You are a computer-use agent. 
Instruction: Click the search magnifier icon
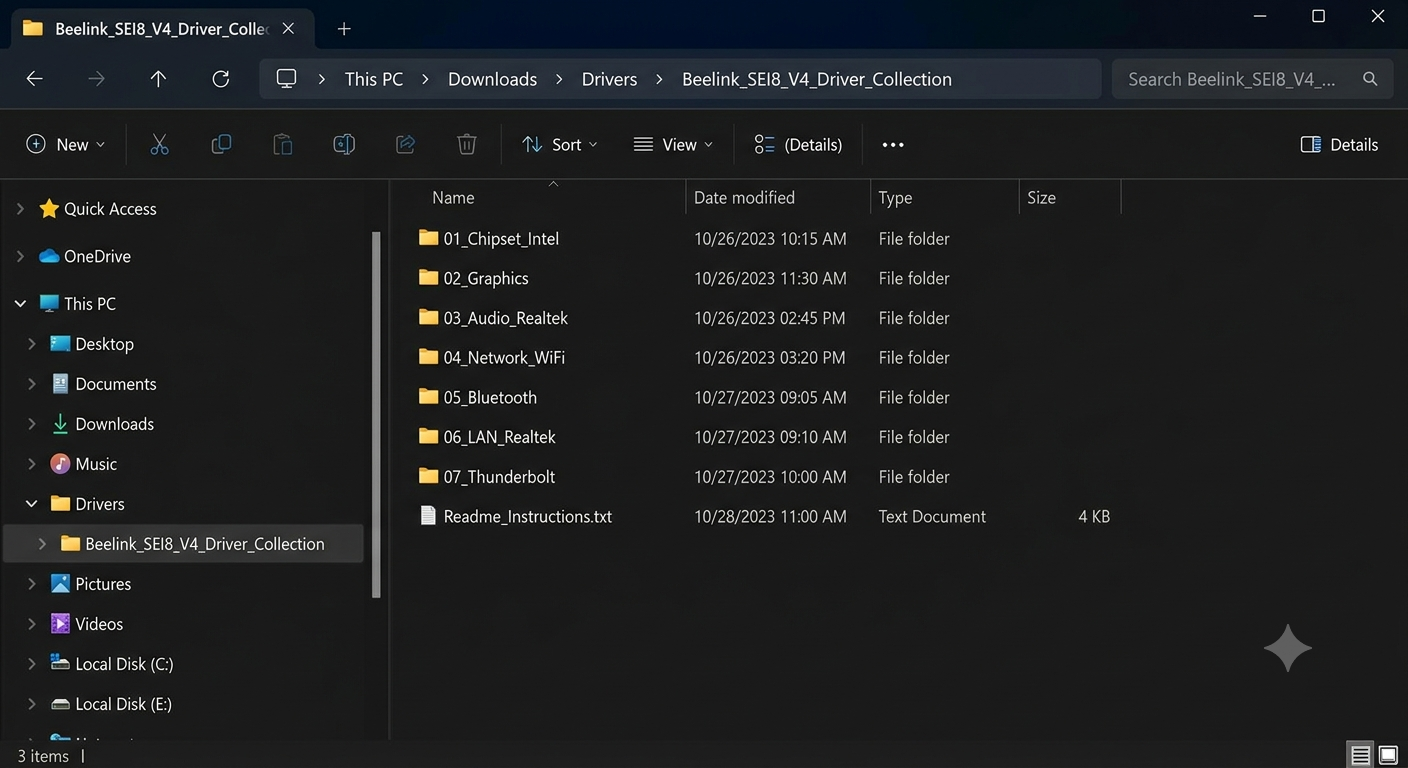click(x=1370, y=79)
